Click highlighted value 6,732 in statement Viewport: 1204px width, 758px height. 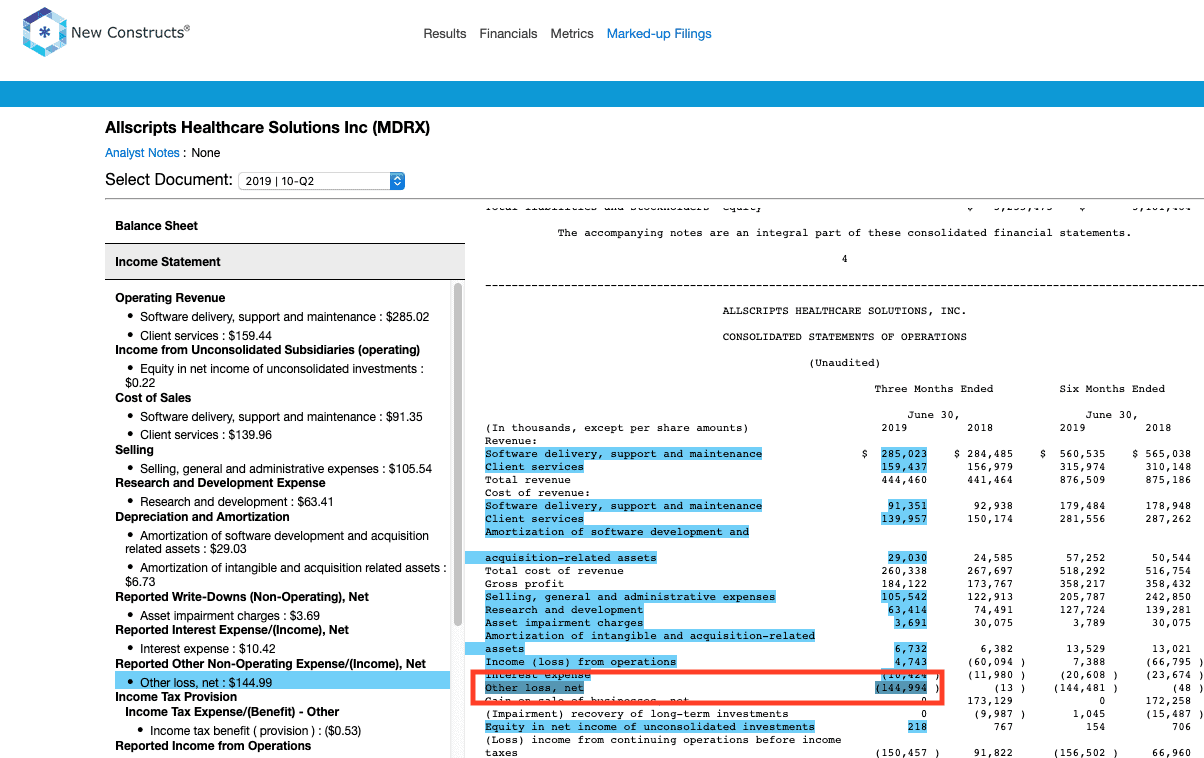tap(910, 649)
